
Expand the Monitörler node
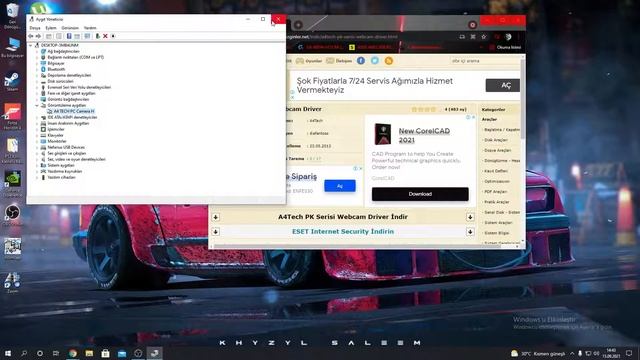point(37,141)
